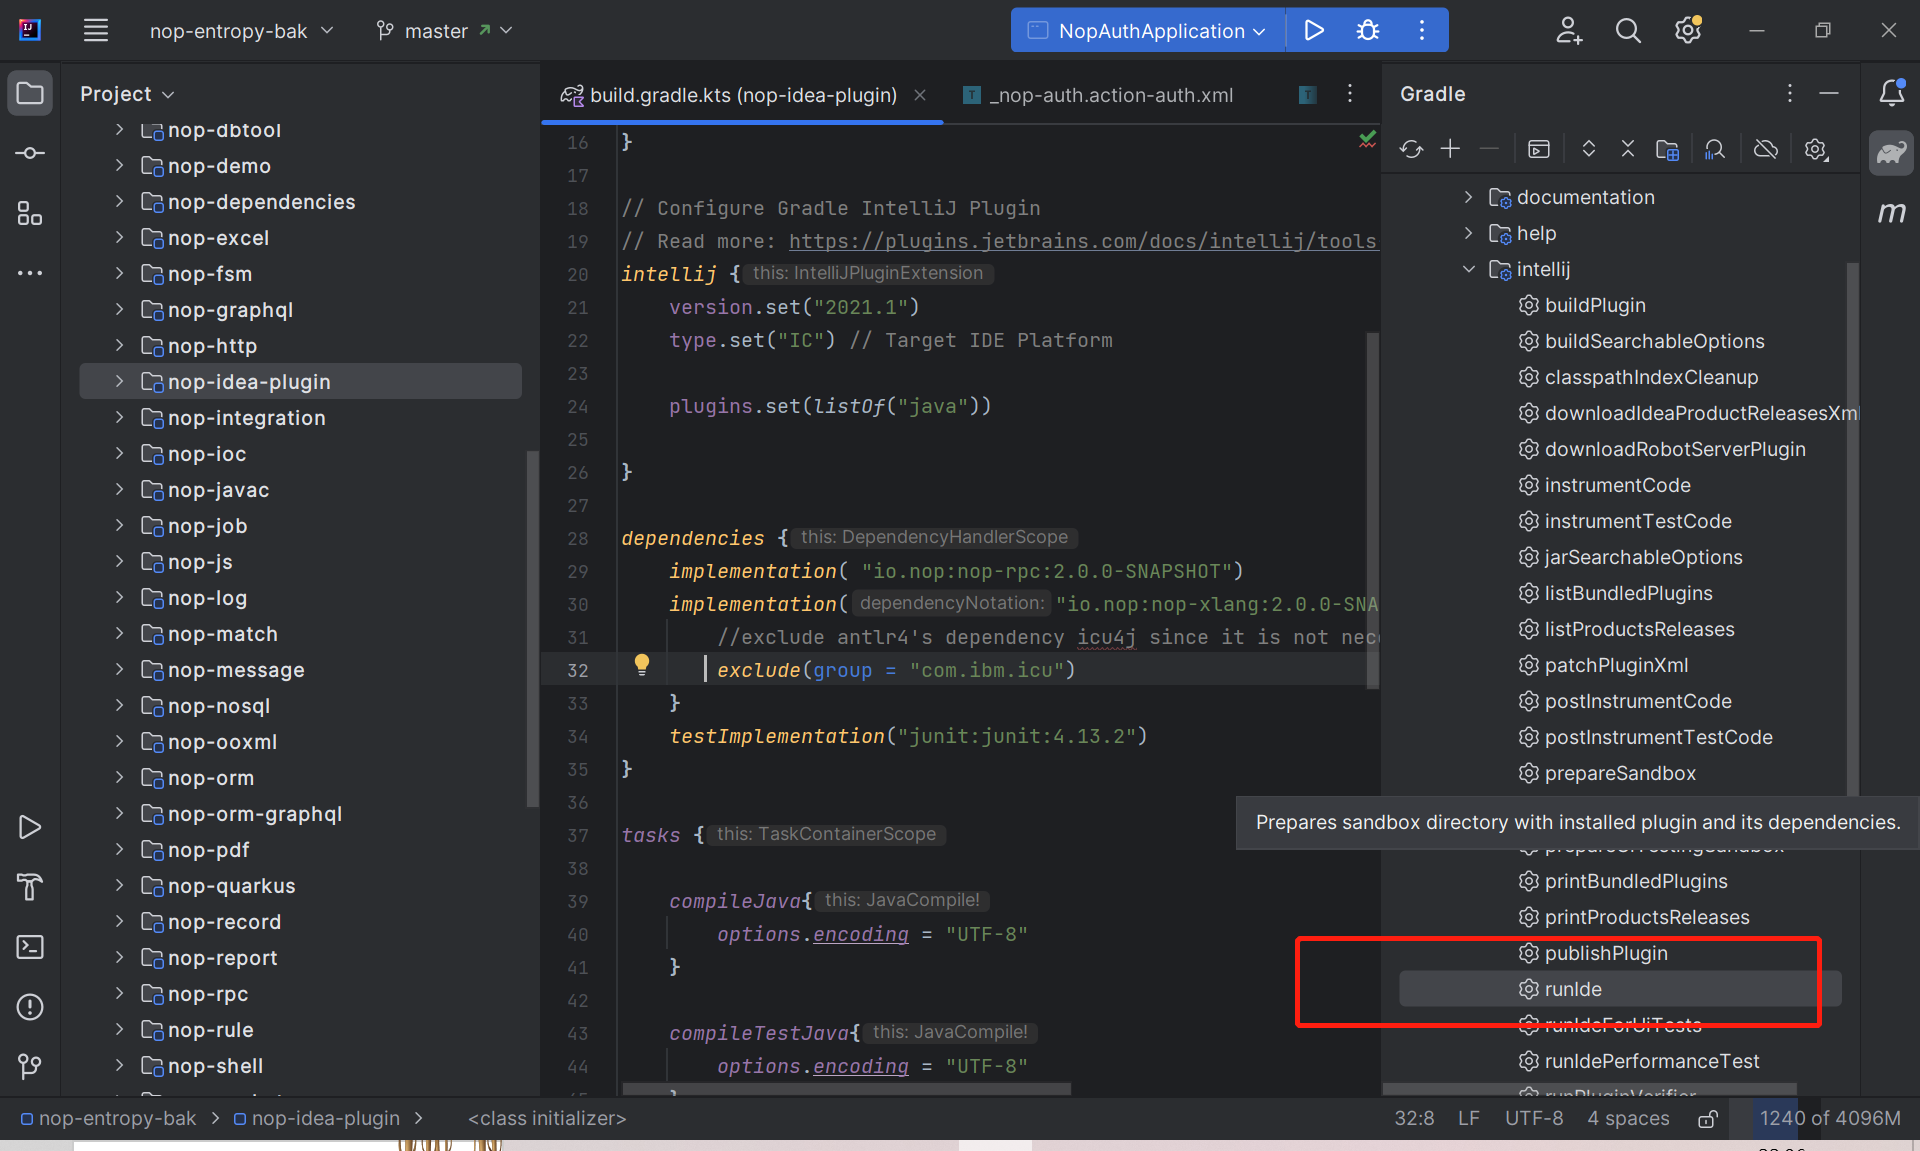This screenshot has width=1920, height=1151.
Task: Collapse all Gradle tree nodes
Action: [1628, 149]
